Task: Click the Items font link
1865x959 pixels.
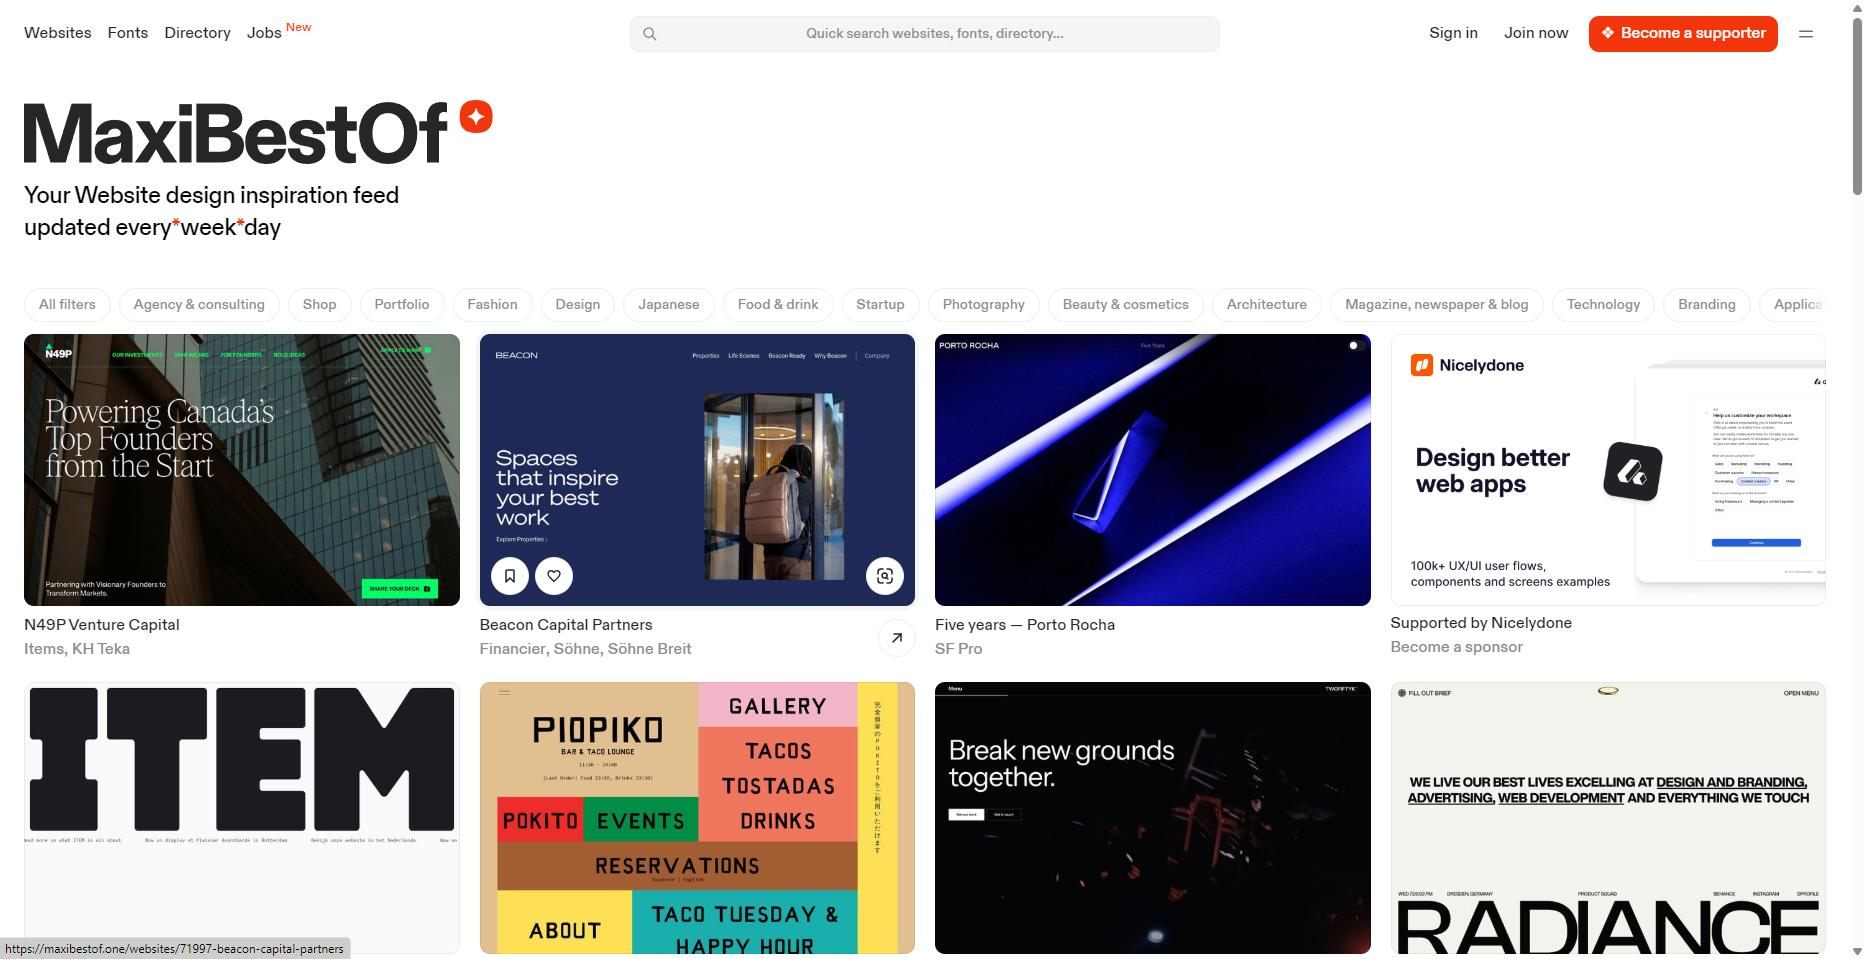Action: [44, 649]
